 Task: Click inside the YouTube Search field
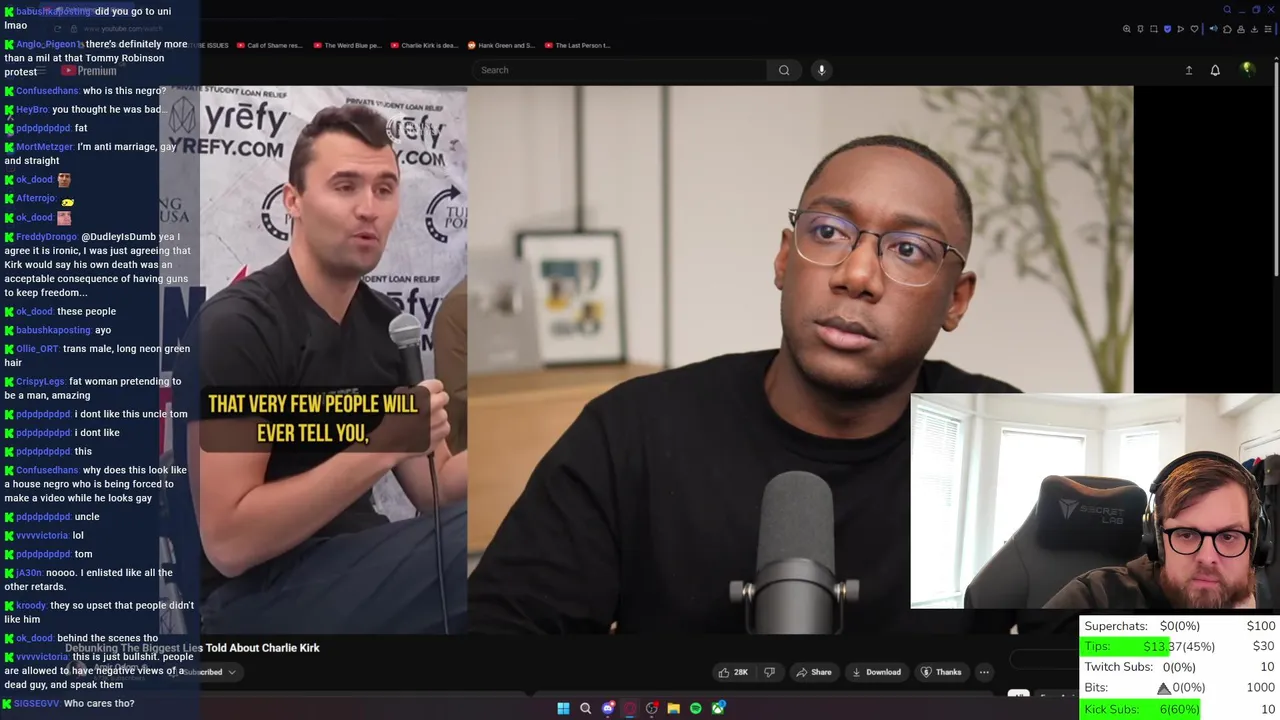[x=620, y=70]
